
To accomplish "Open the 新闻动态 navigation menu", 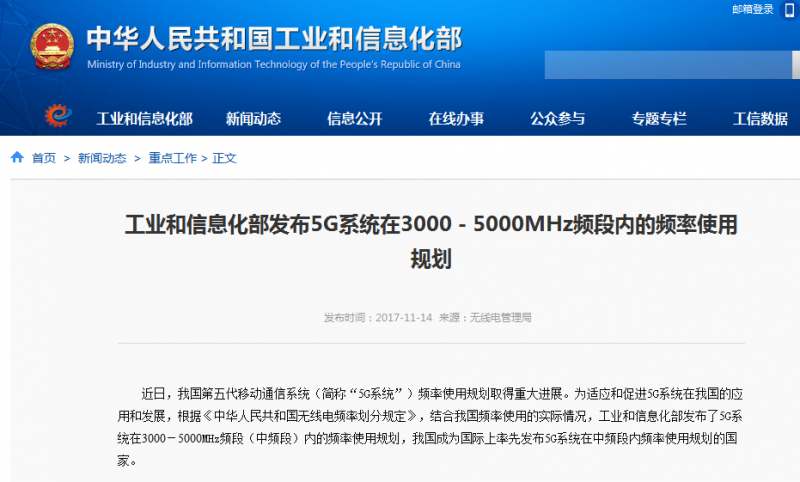I will coord(253,119).
